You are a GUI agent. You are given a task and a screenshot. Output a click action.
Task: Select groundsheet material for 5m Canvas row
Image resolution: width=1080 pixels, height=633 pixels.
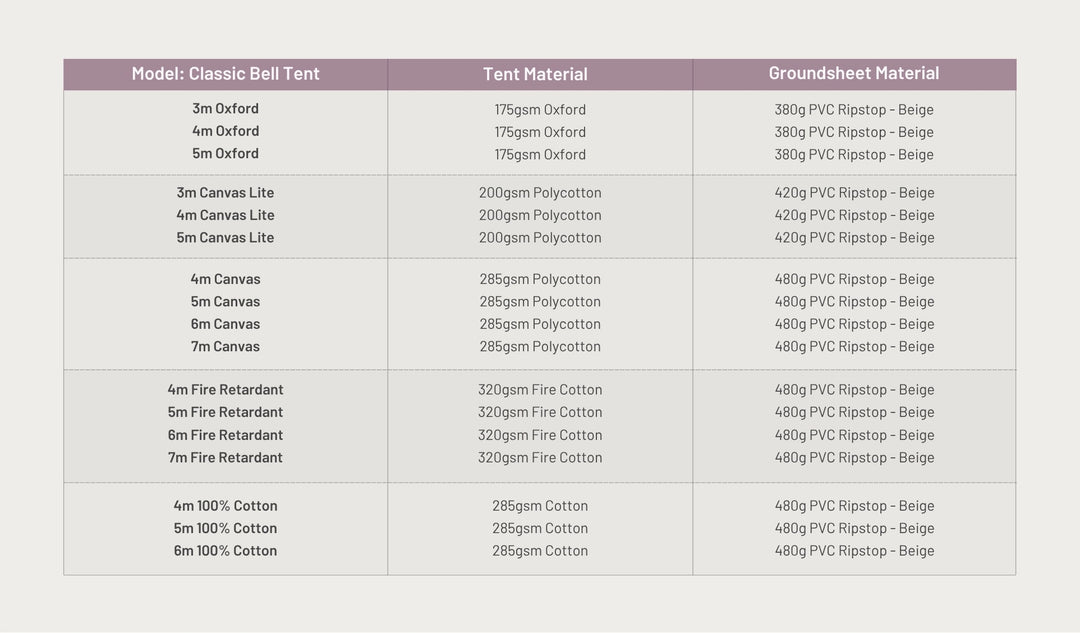tap(854, 302)
